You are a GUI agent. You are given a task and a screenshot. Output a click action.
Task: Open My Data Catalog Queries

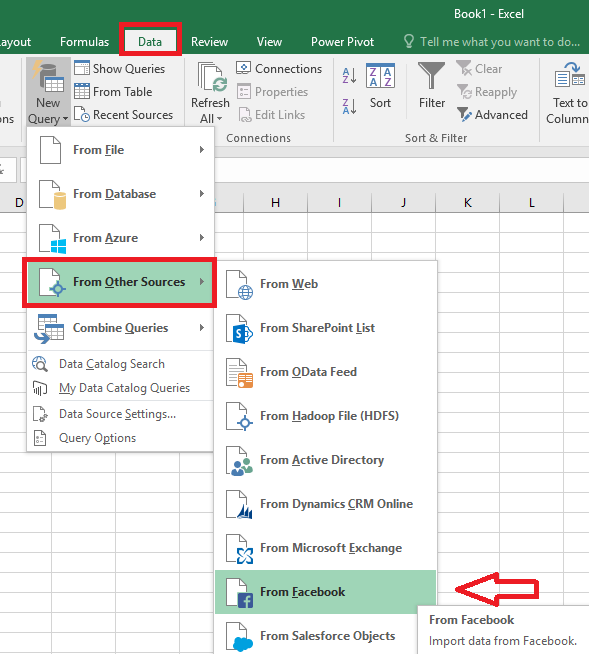tap(121, 388)
